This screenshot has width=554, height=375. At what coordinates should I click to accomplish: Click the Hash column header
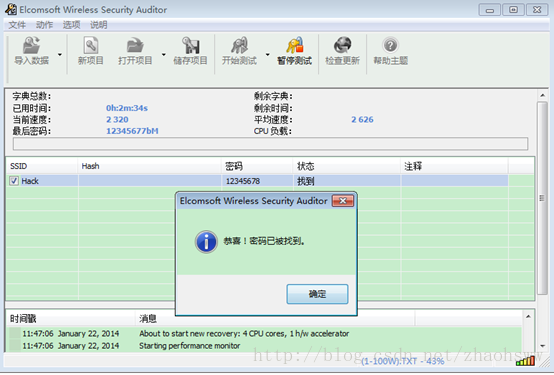[x=149, y=166]
